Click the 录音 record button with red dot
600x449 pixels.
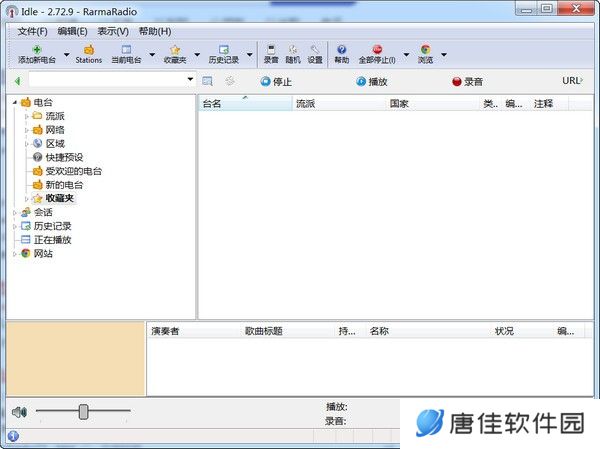pos(467,82)
